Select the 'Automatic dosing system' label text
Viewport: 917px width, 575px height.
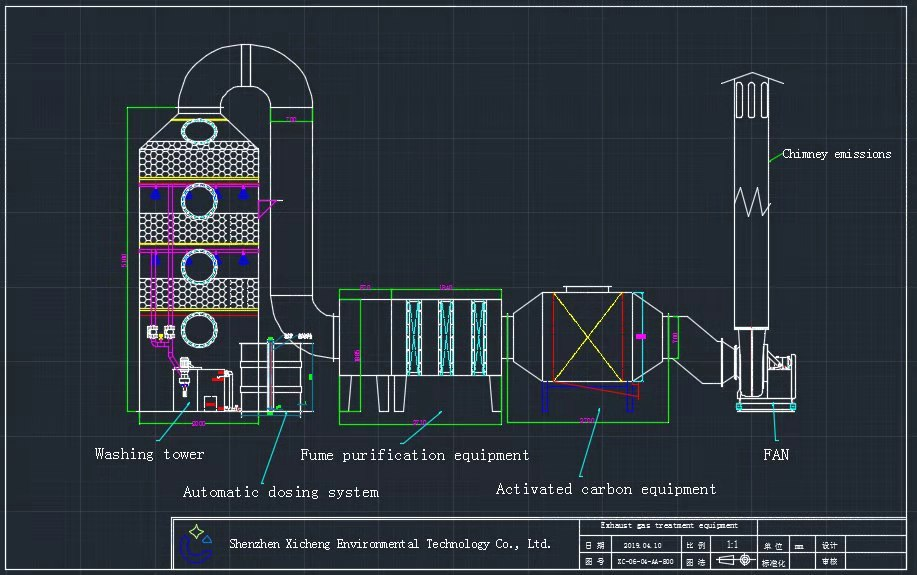coord(280,492)
